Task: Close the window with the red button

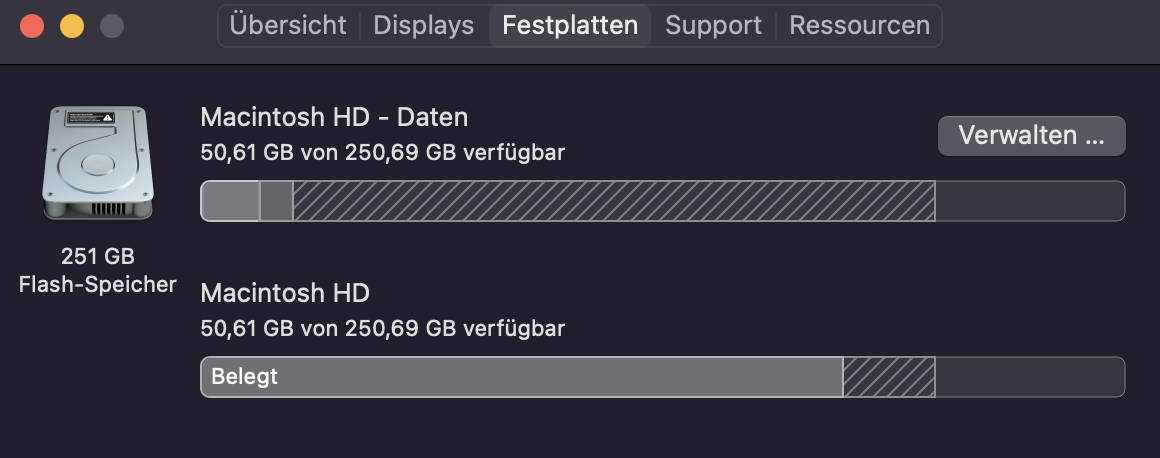Action: click(x=32, y=26)
